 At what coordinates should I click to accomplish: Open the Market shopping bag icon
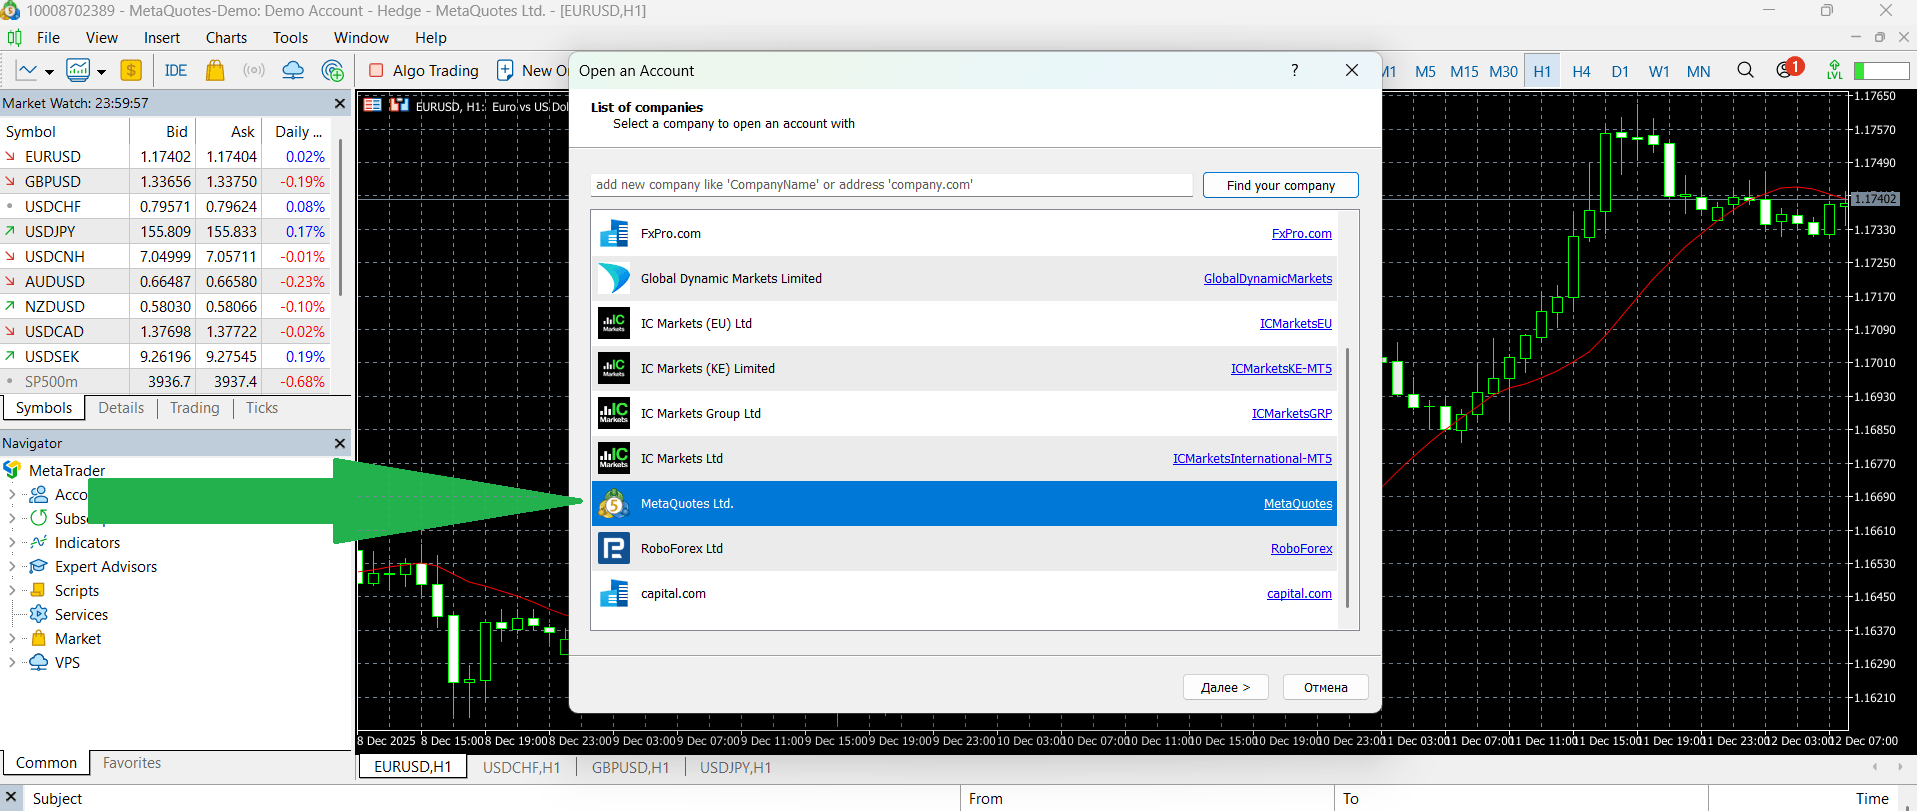pos(215,70)
